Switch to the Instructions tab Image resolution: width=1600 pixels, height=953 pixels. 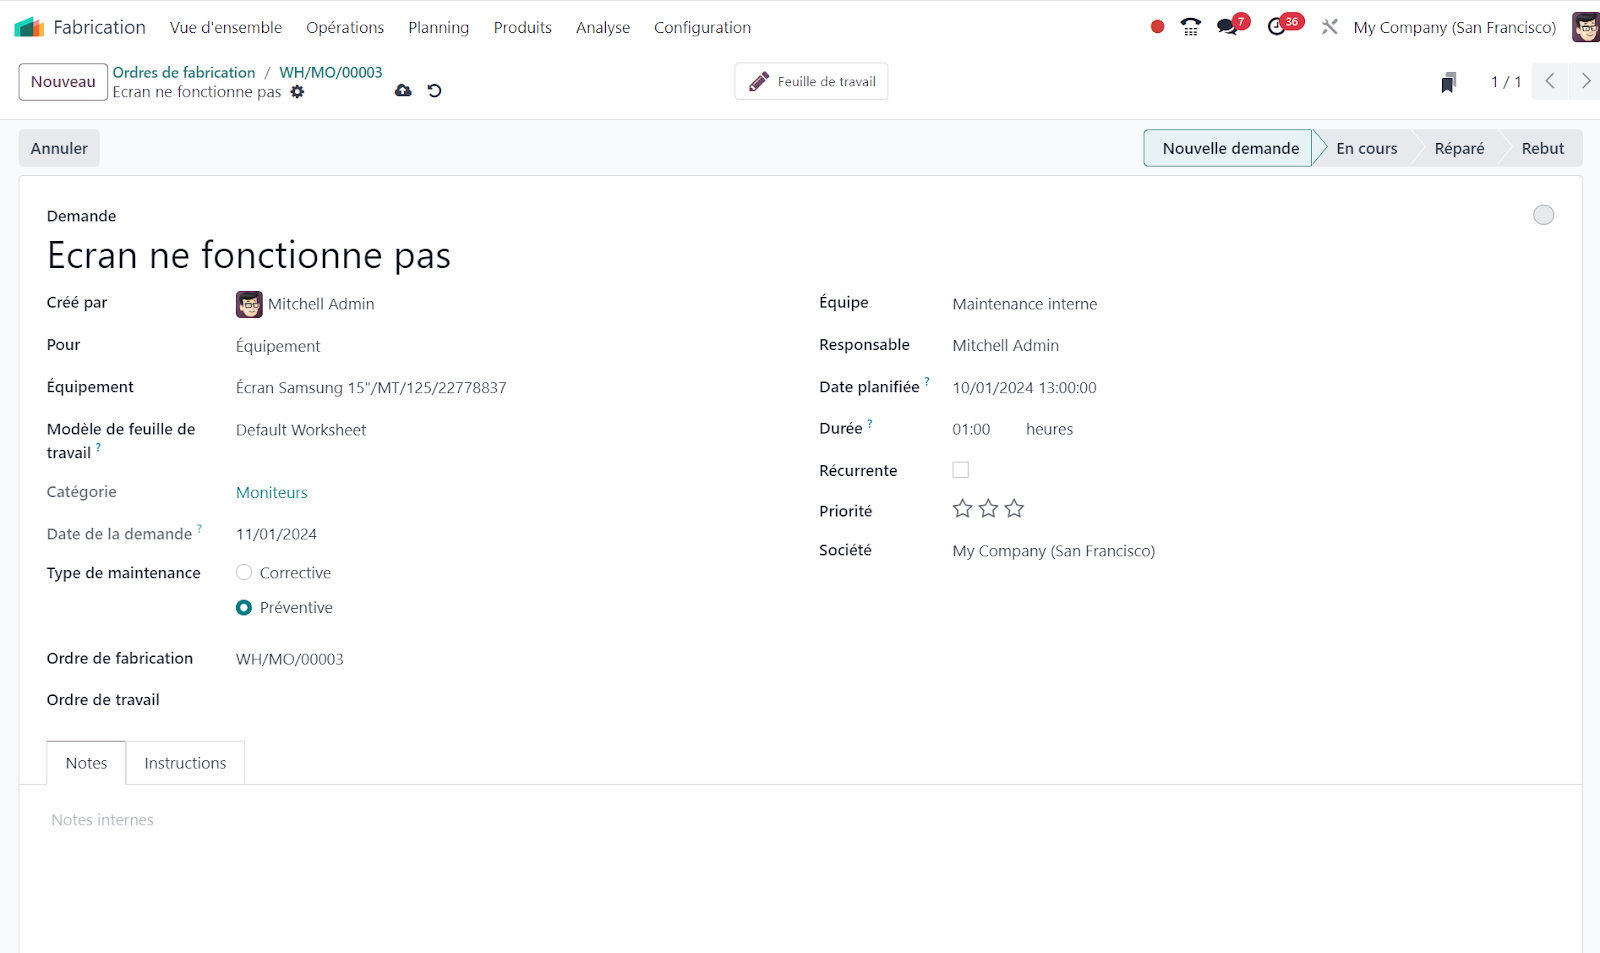point(185,763)
